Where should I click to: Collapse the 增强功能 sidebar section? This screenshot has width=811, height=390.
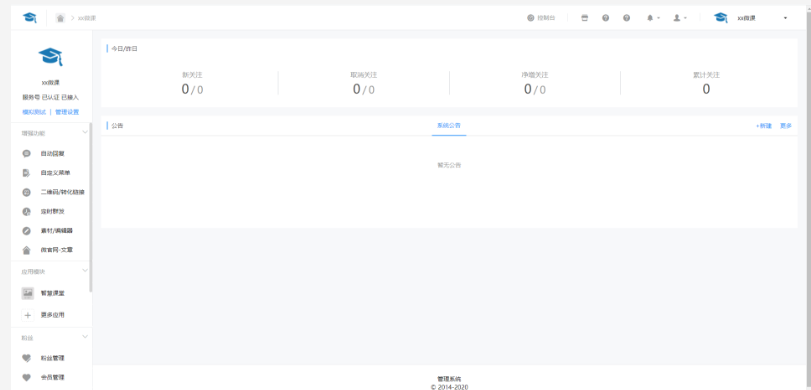coord(85,132)
